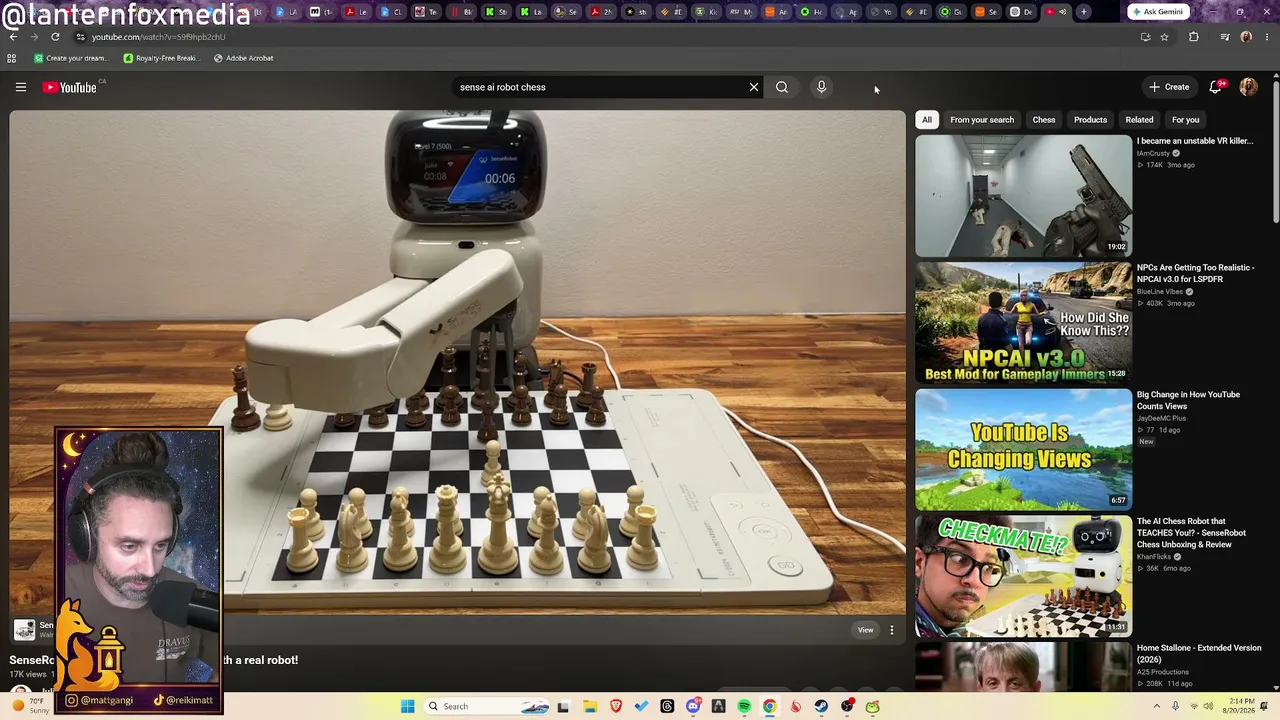Start voice search with the microphone
Image resolution: width=1280 pixels, height=720 pixels.
point(821,87)
